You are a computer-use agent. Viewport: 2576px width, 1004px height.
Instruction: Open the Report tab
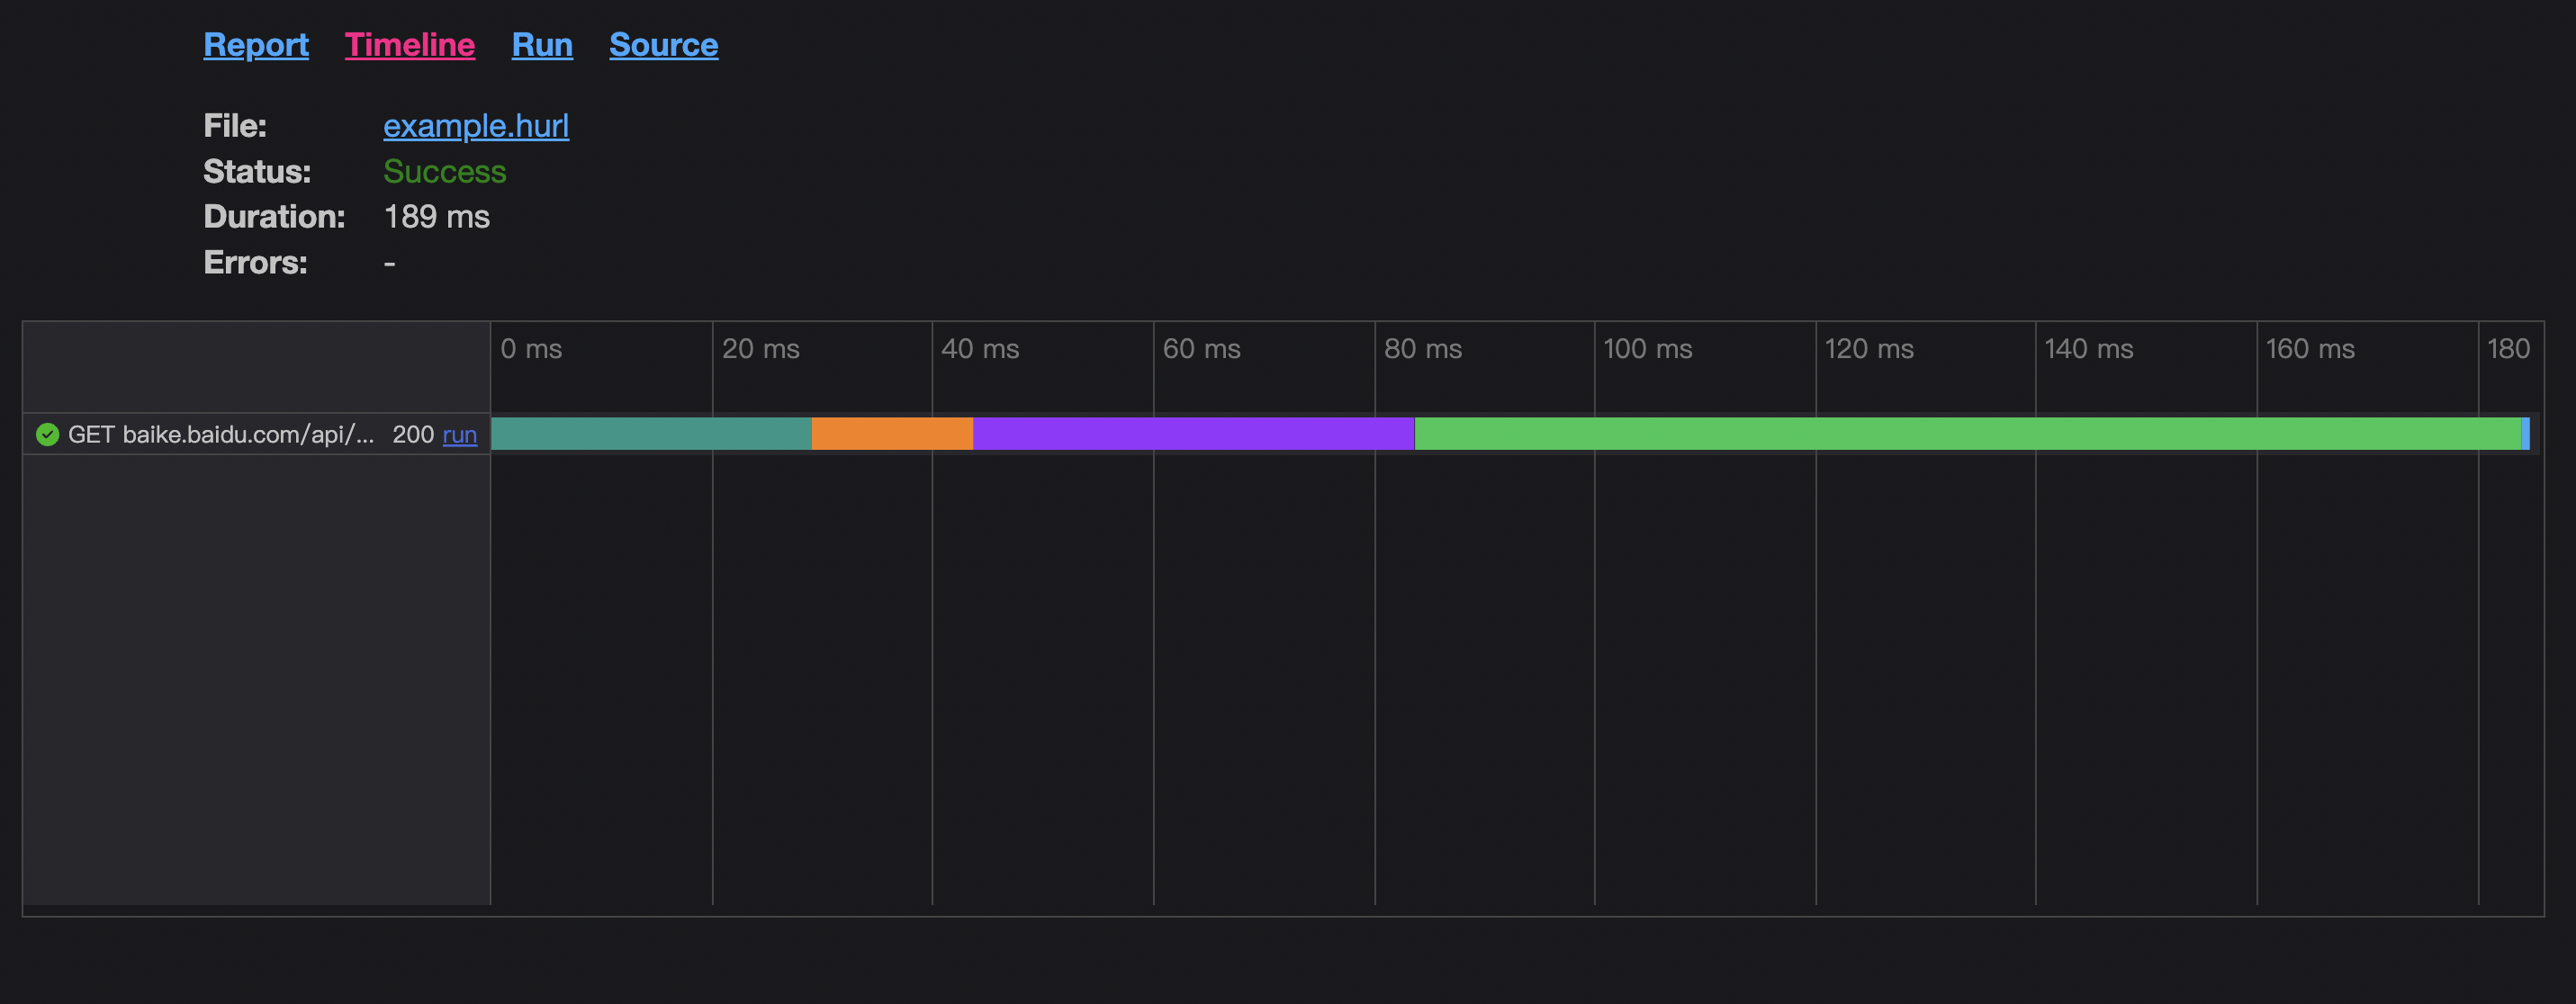click(256, 45)
